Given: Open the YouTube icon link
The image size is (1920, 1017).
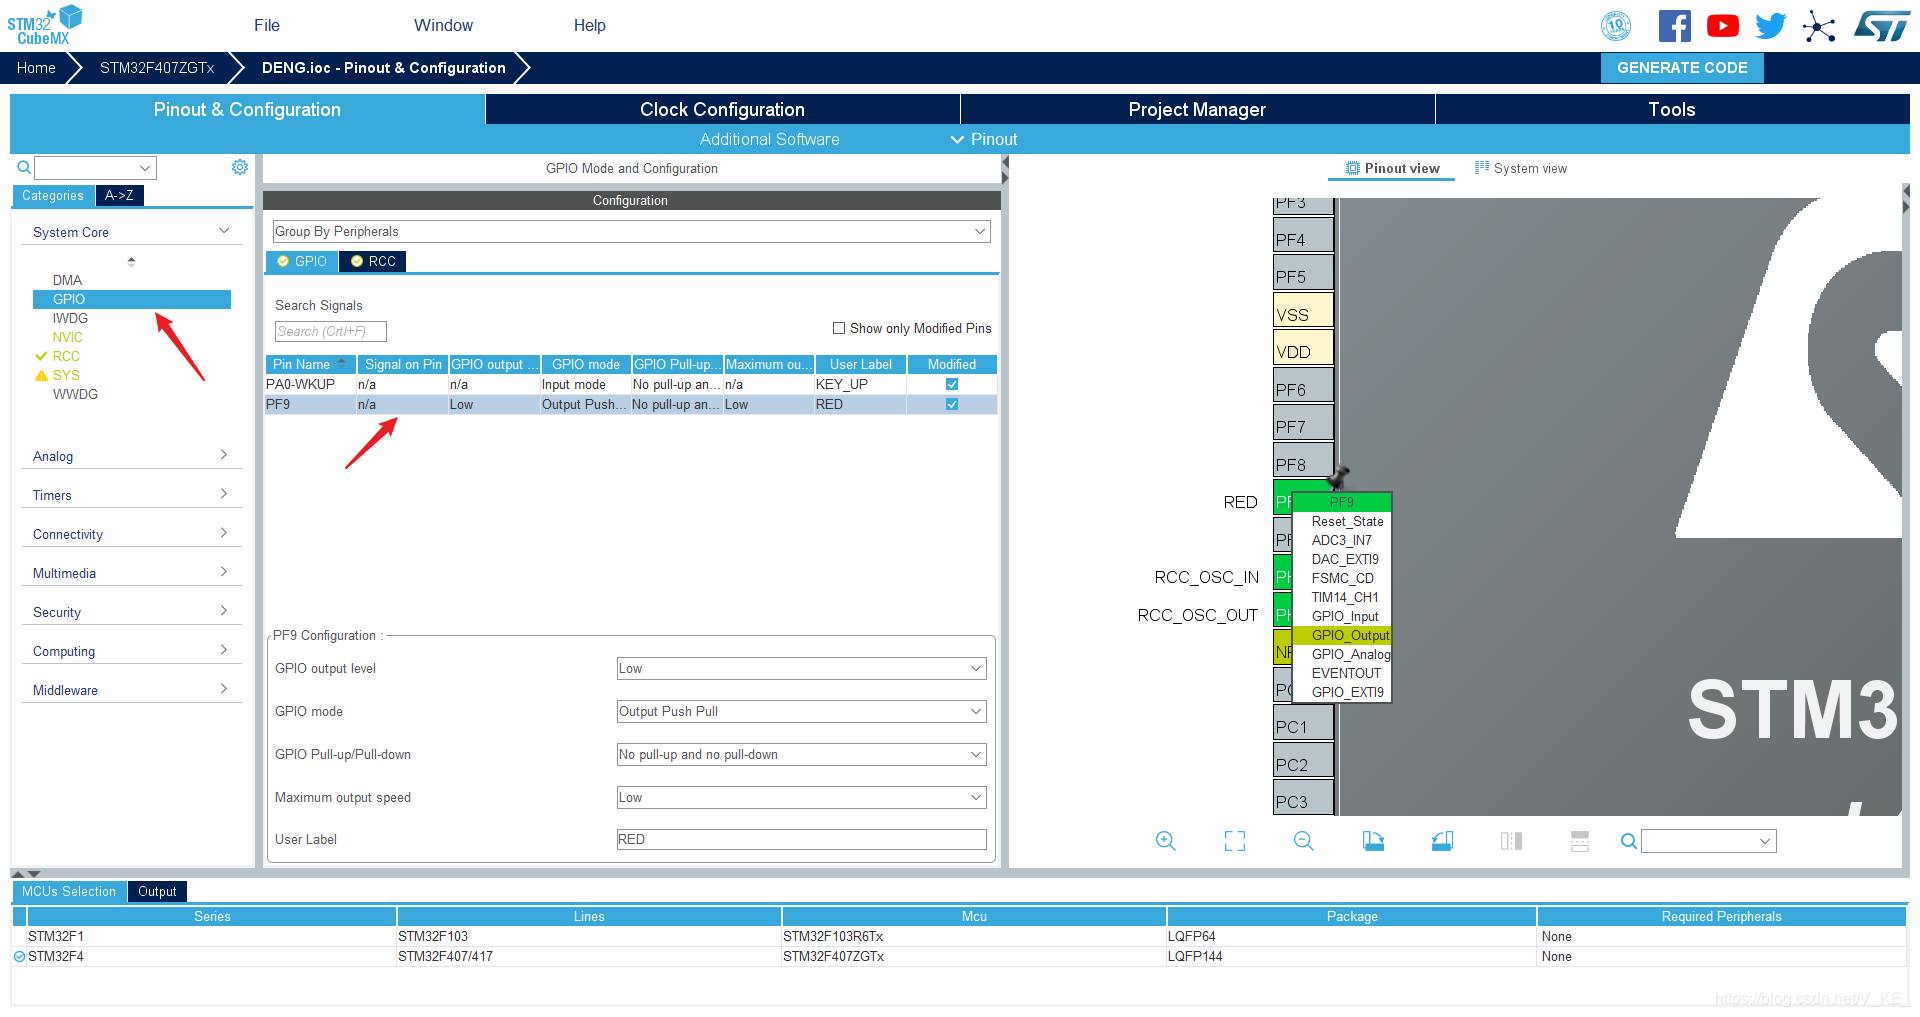Looking at the screenshot, I should [x=1722, y=26].
